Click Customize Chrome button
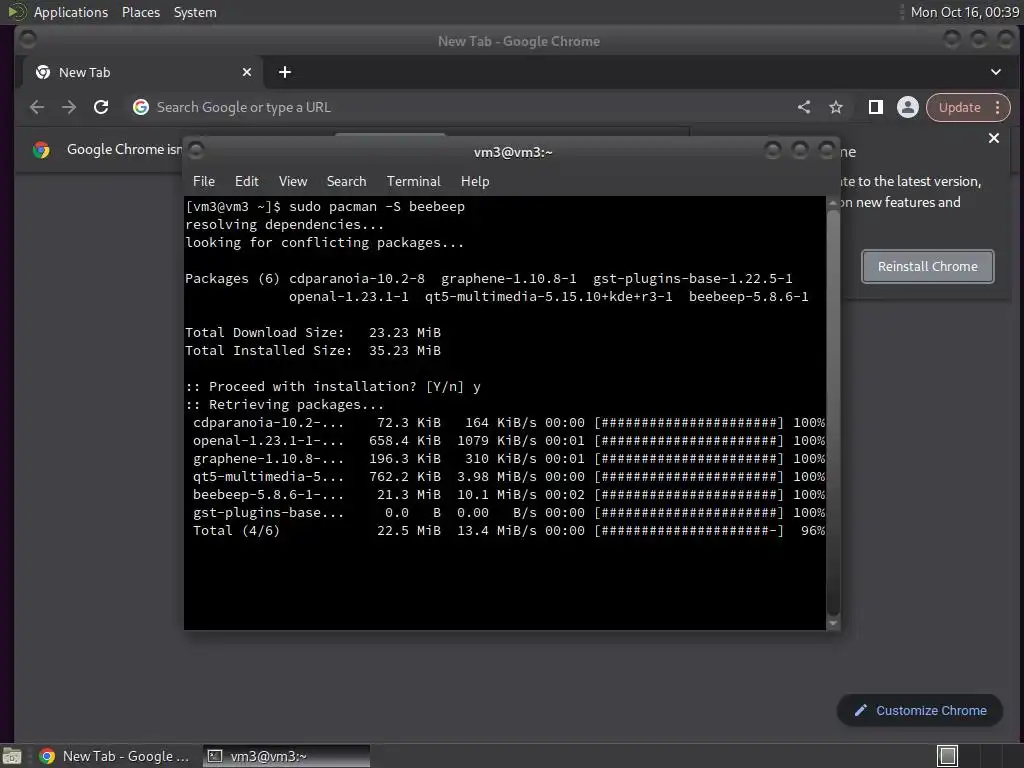Screen dimensions: 1024x768 click(x=920, y=710)
